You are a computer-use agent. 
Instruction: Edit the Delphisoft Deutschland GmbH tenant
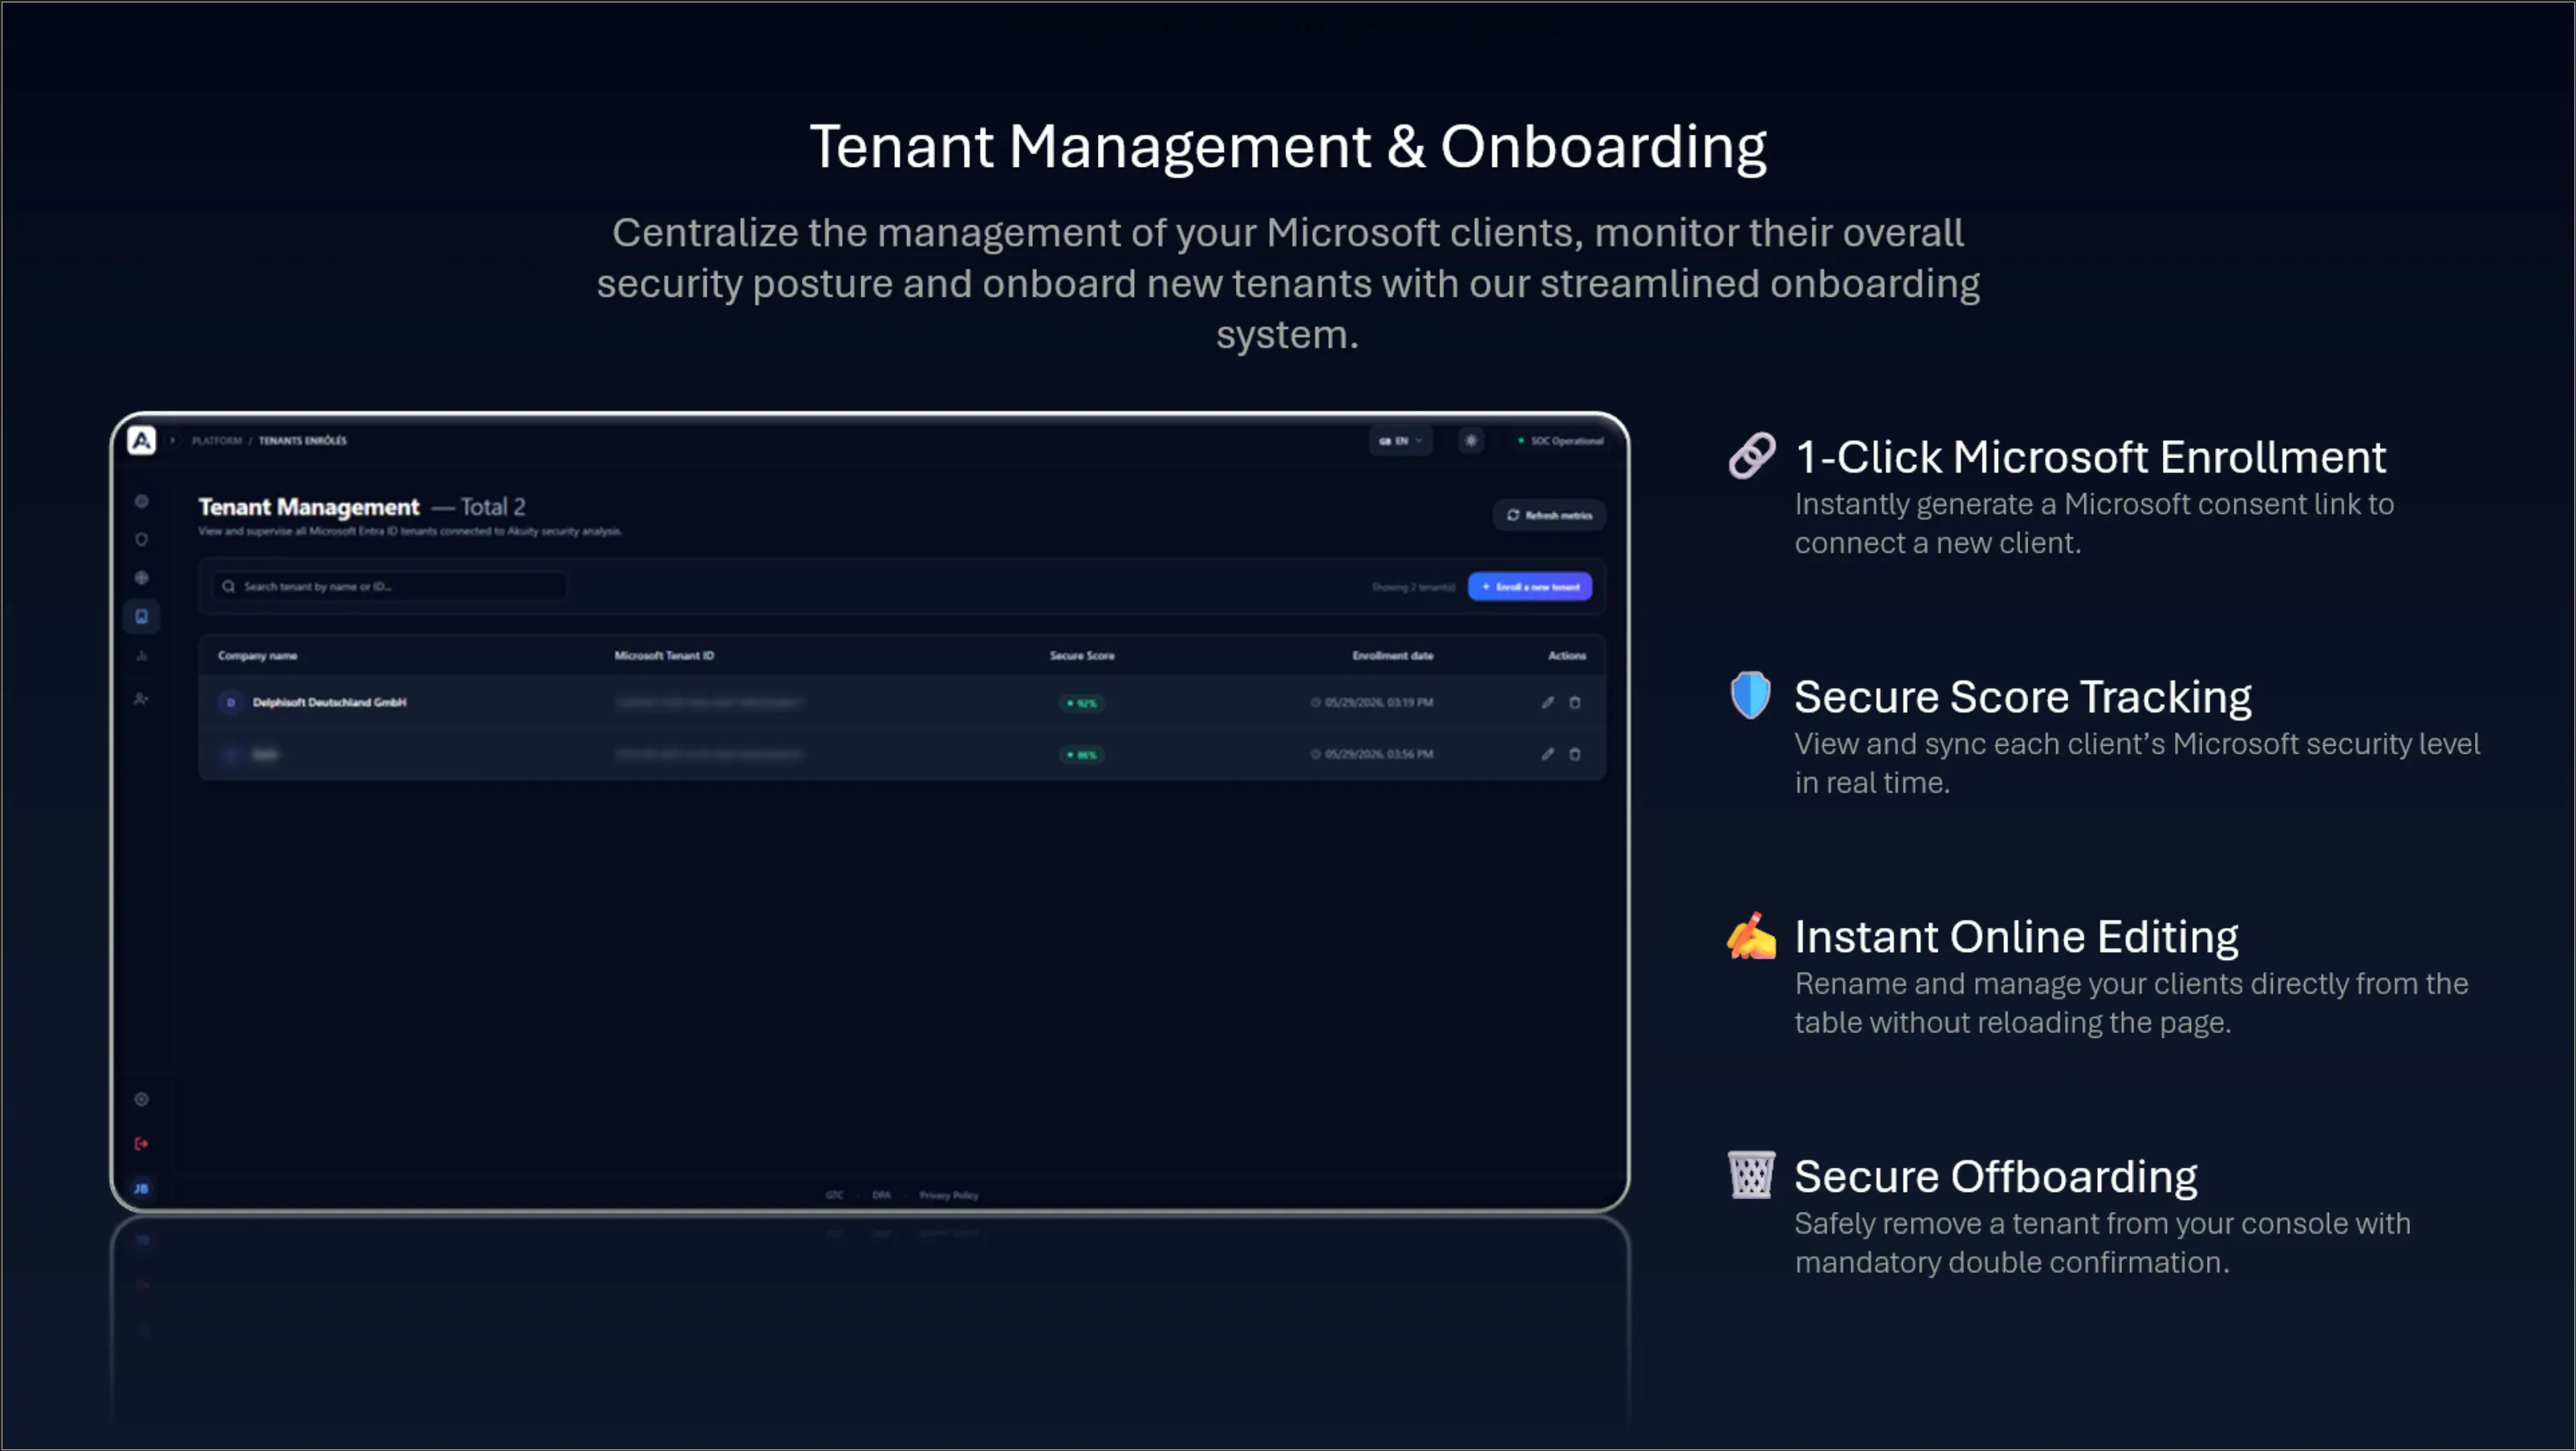click(1548, 703)
